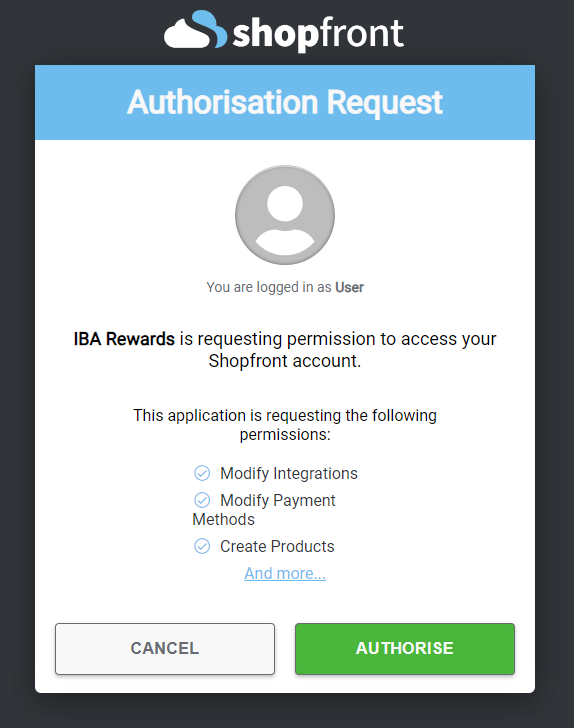Click the checkmark icon beside Modify Payment Methods

pos(202,500)
